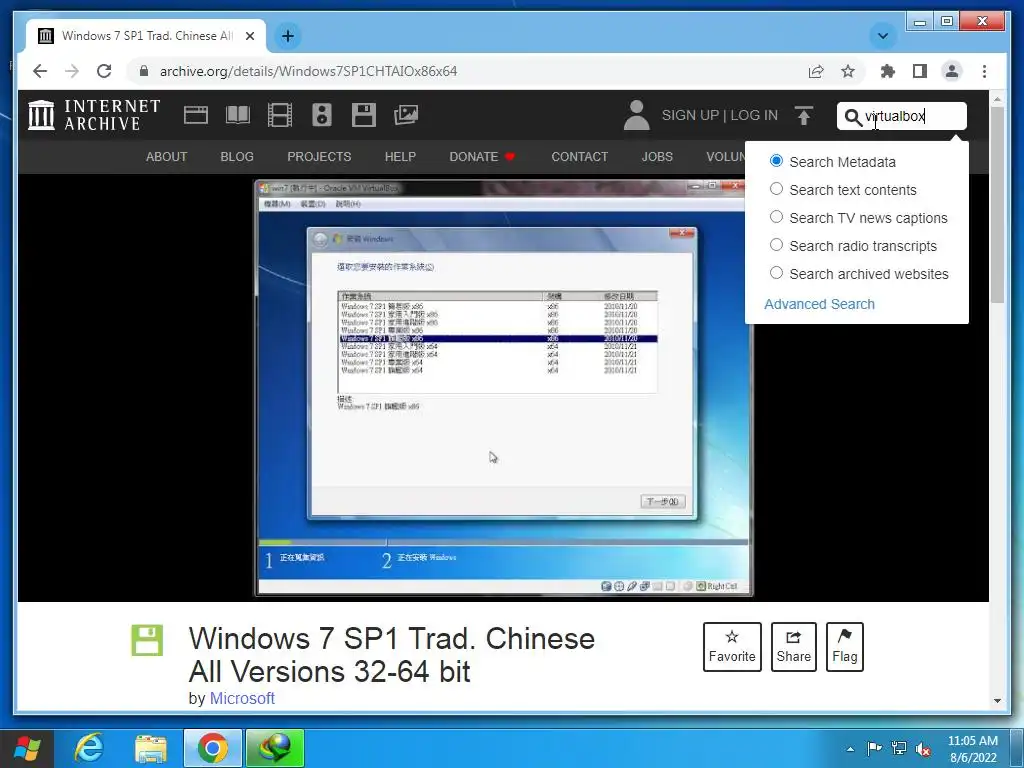Screen dimensions: 1024x768
Task: Reload the page with the refresh icon
Action: (x=104, y=71)
